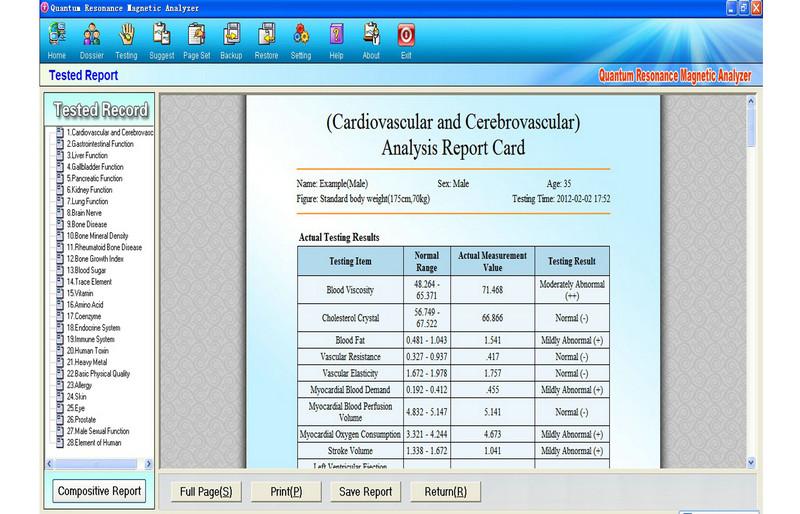Image resolution: width=800 pixels, height=514 pixels.
Task: Click the Vascular Elasticity row label
Action: coord(350,373)
